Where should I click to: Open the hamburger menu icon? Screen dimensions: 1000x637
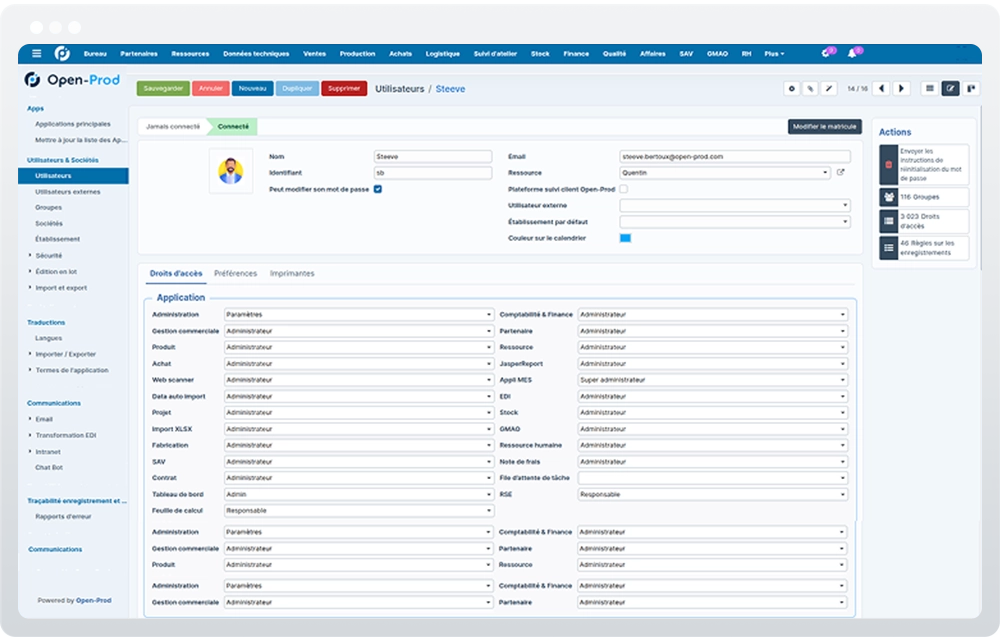(36, 54)
